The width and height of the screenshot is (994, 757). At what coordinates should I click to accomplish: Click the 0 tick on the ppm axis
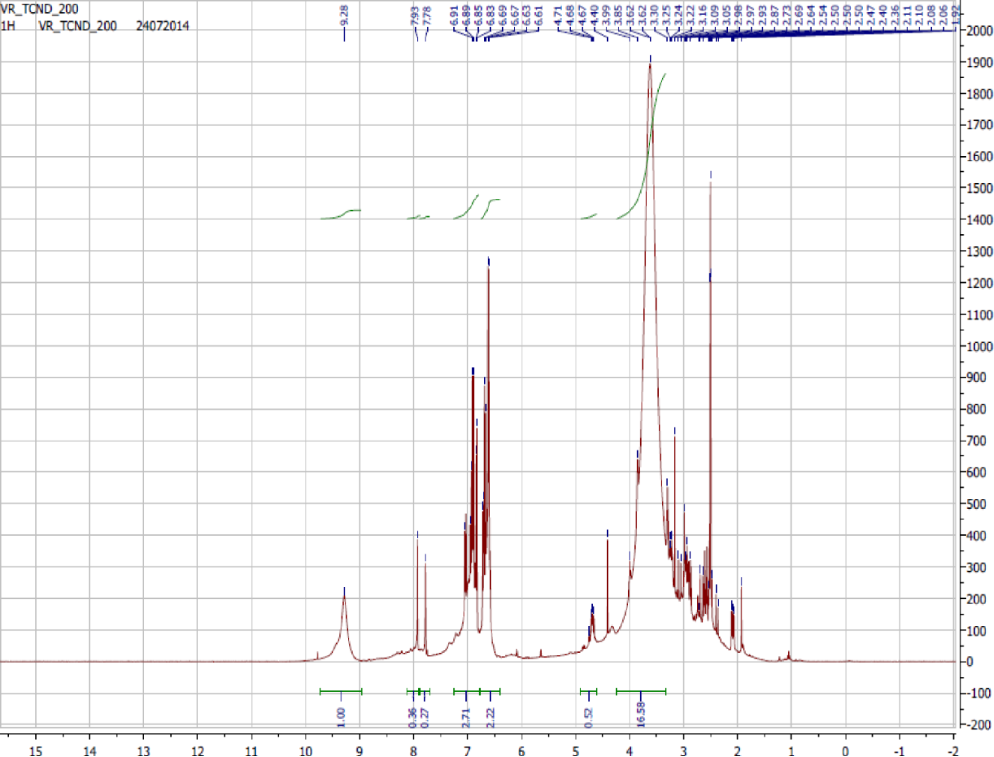click(x=845, y=746)
